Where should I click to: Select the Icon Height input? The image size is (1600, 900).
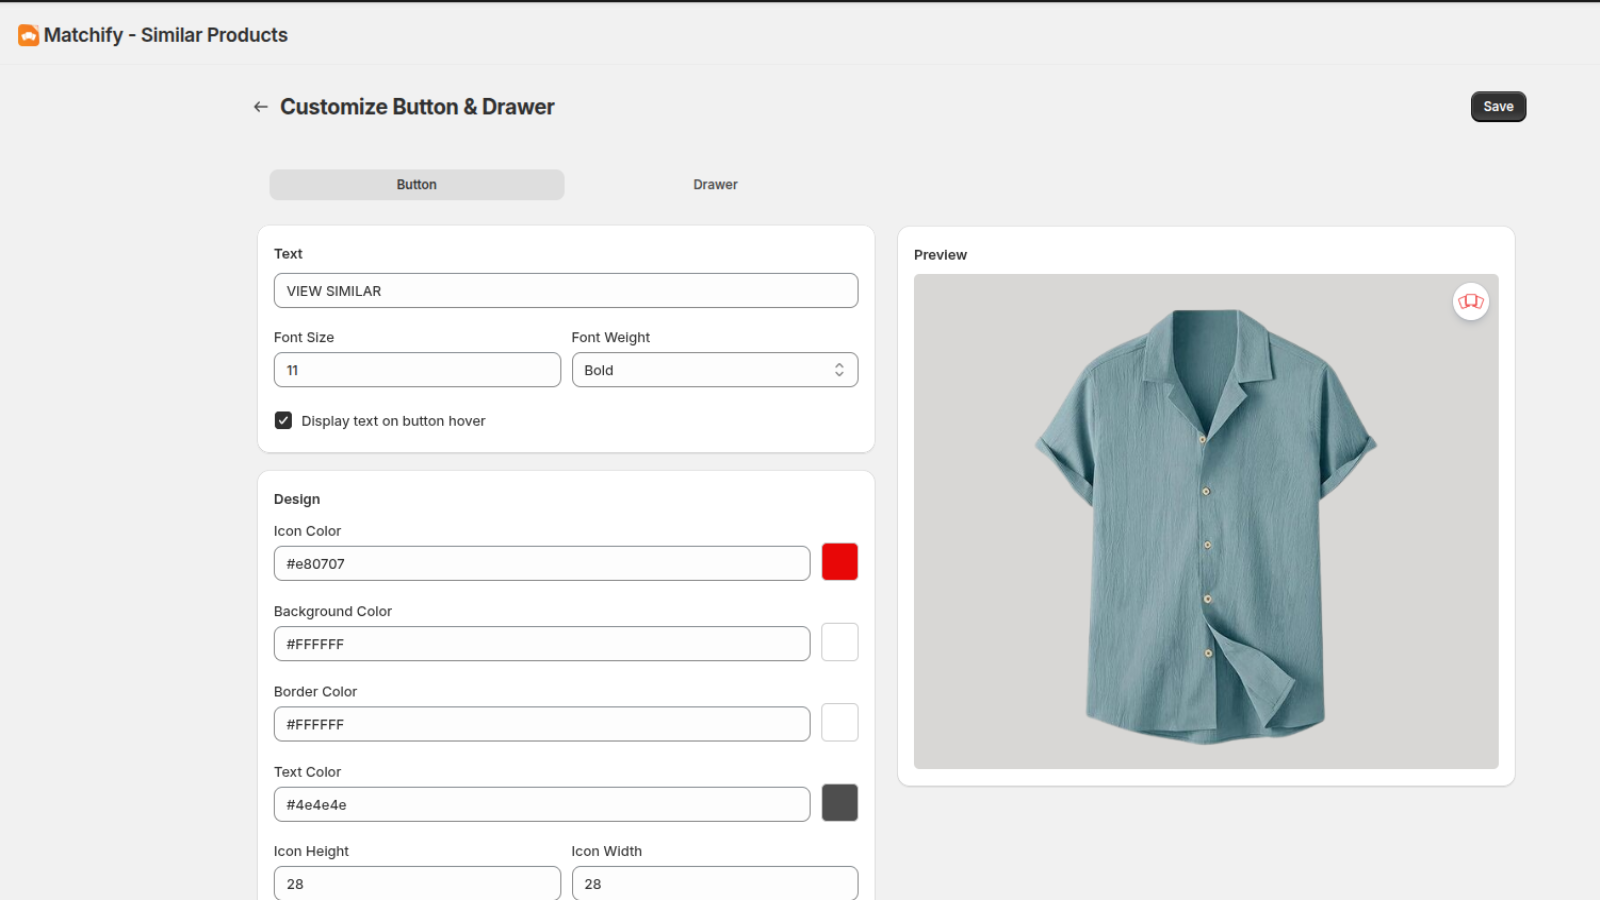[416, 883]
